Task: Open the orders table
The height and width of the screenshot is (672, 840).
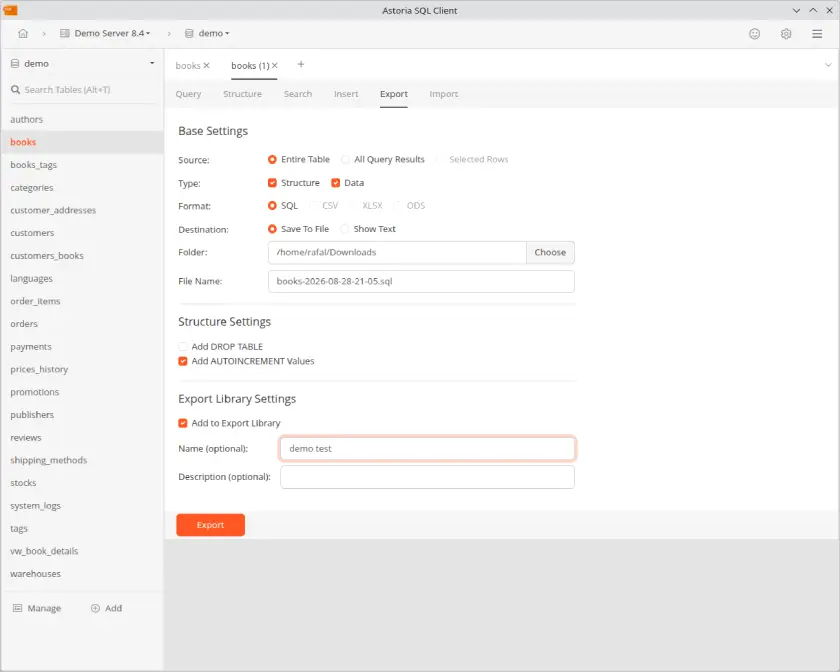Action: [82, 324]
